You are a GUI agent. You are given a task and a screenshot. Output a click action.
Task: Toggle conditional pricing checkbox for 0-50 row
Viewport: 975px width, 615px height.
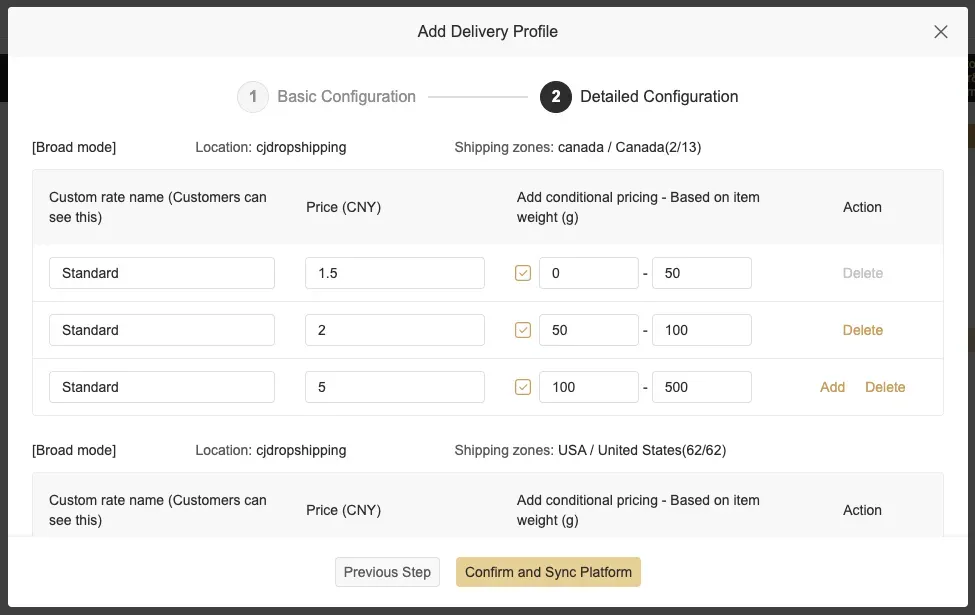coord(523,273)
